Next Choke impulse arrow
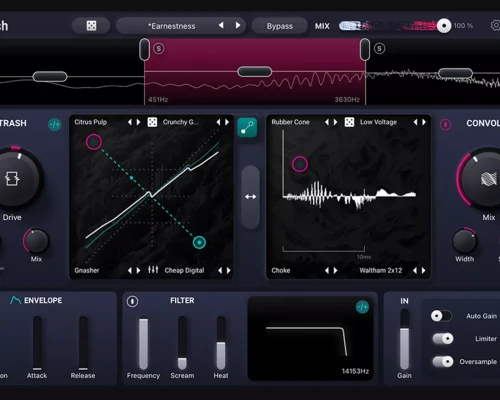Screen dimensions: 500x400 coord(335,270)
